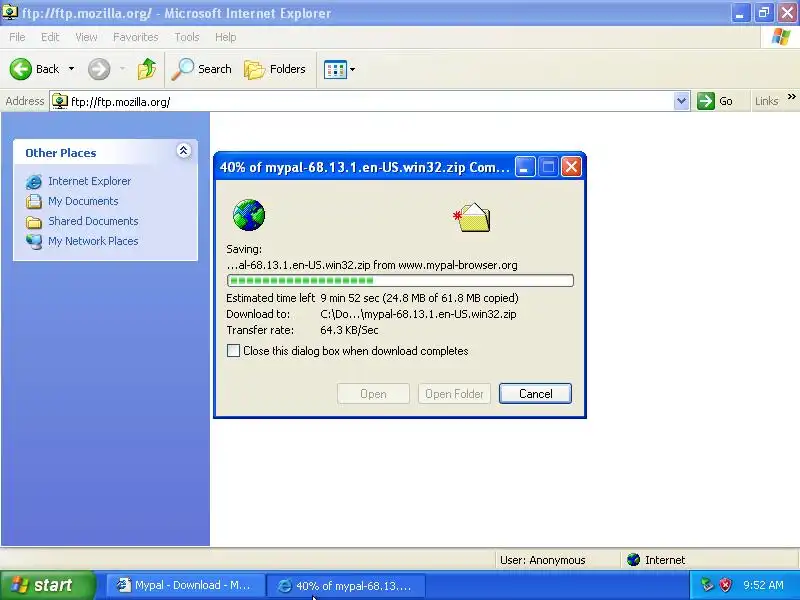Click the Shared Documents folder icon
Screen dimensions: 800x600
(34, 222)
